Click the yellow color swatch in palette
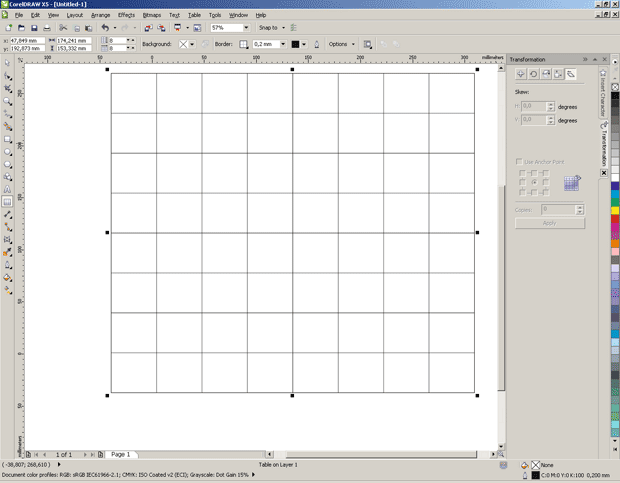 pos(615,211)
